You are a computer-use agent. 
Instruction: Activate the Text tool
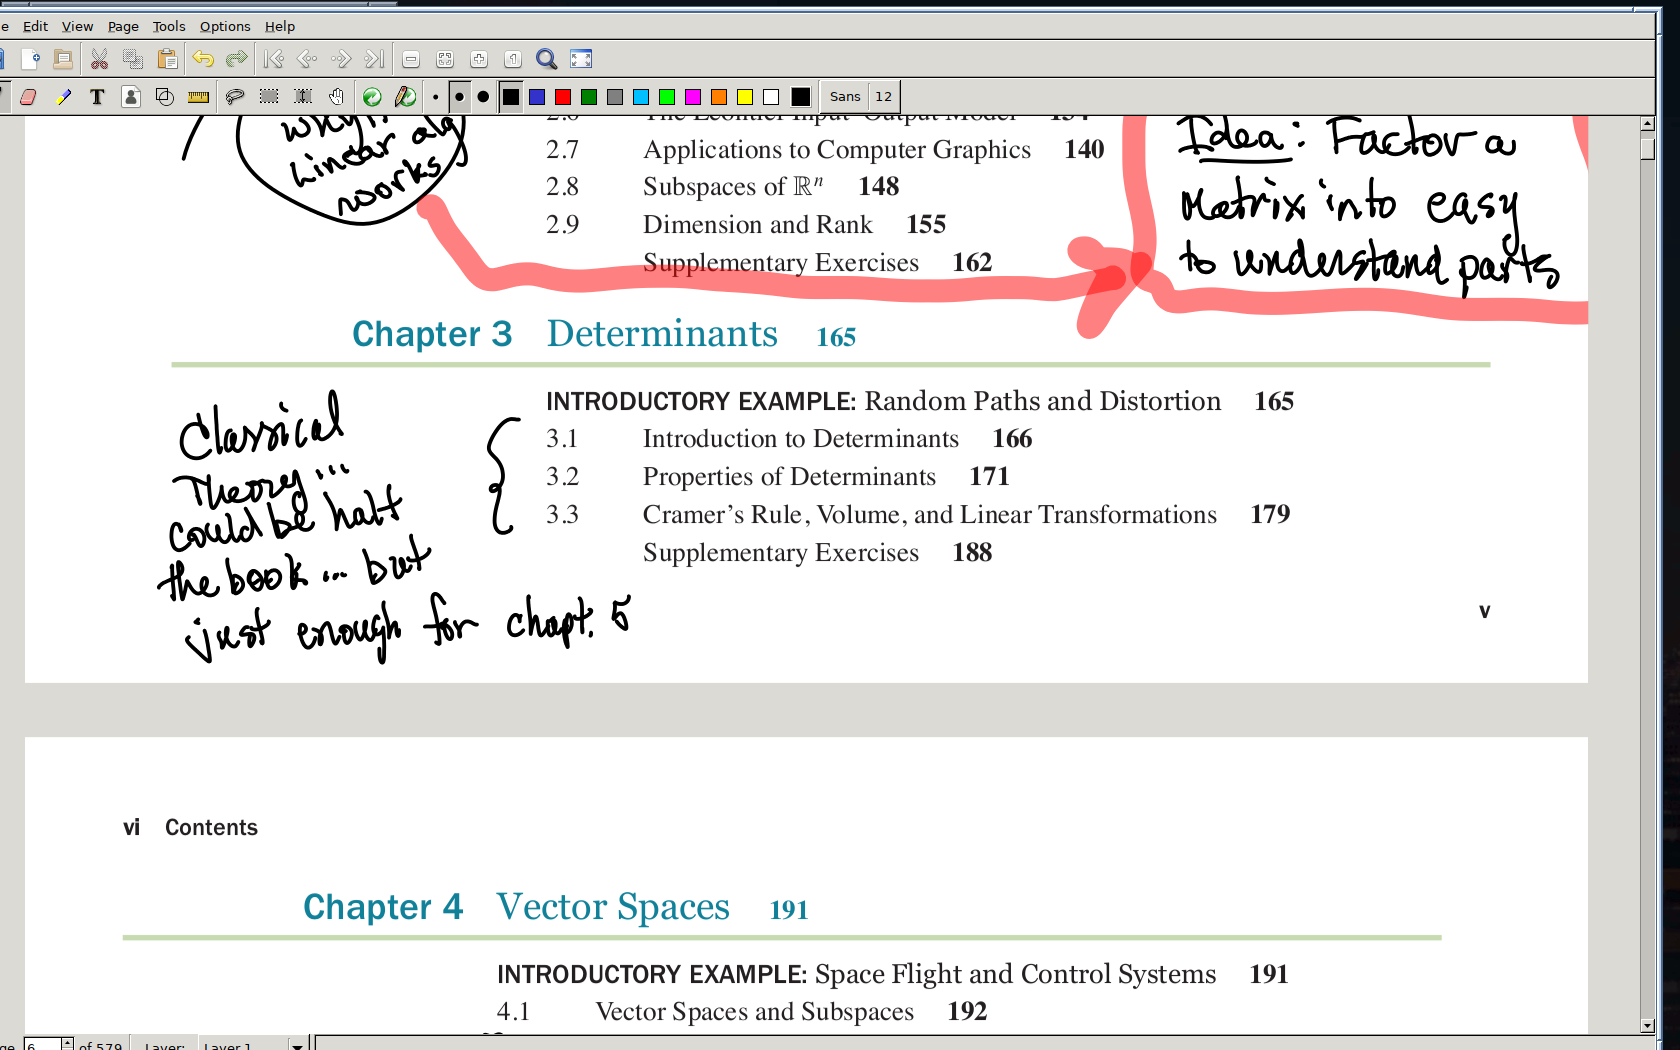click(97, 97)
